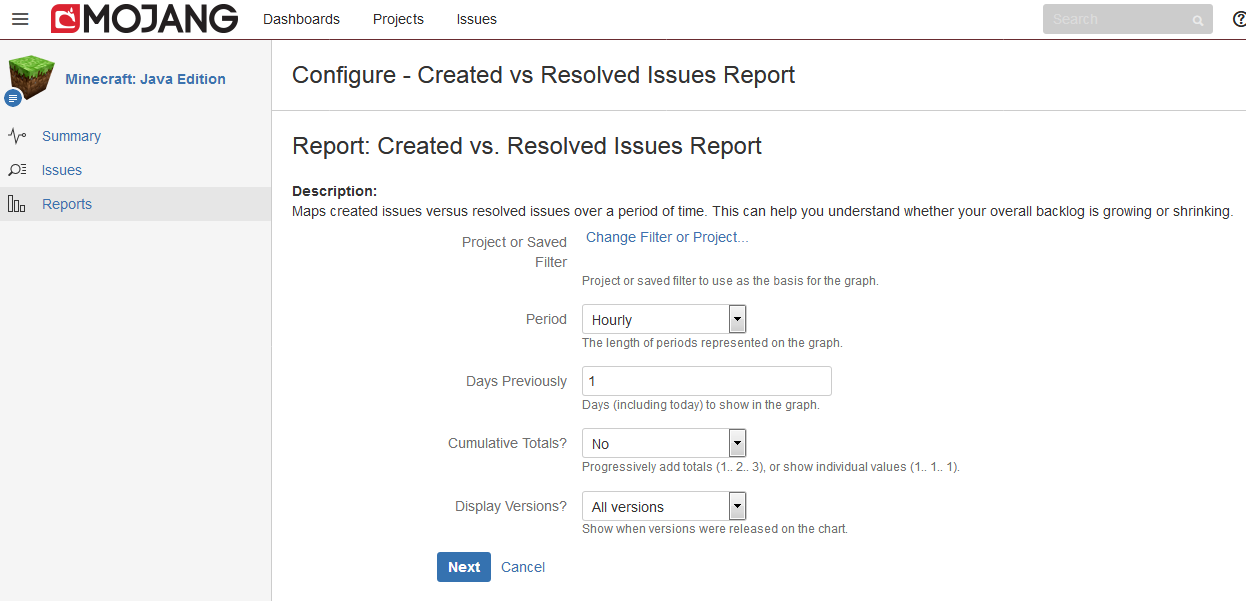The height and width of the screenshot is (601, 1246).
Task: Click the Issues magnifier list icon
Action: 17,170
